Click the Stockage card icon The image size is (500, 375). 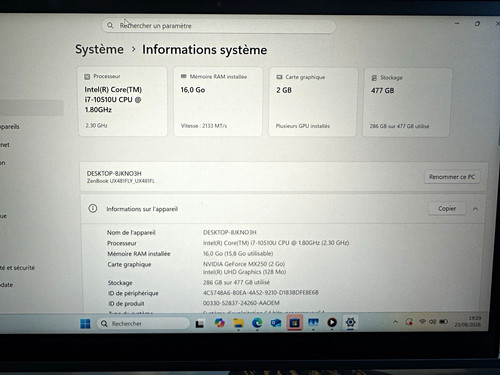click(374, 78)
